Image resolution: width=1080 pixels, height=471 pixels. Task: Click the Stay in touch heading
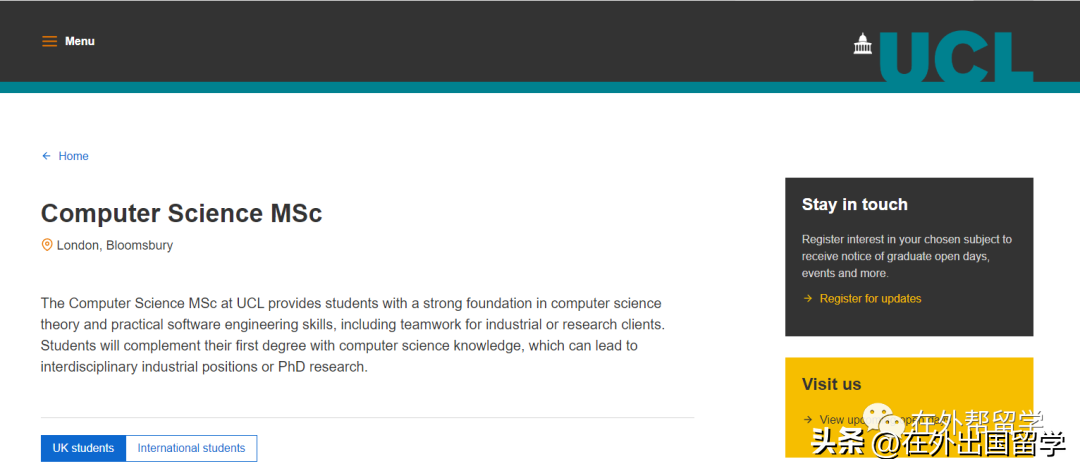click(855, 205)
